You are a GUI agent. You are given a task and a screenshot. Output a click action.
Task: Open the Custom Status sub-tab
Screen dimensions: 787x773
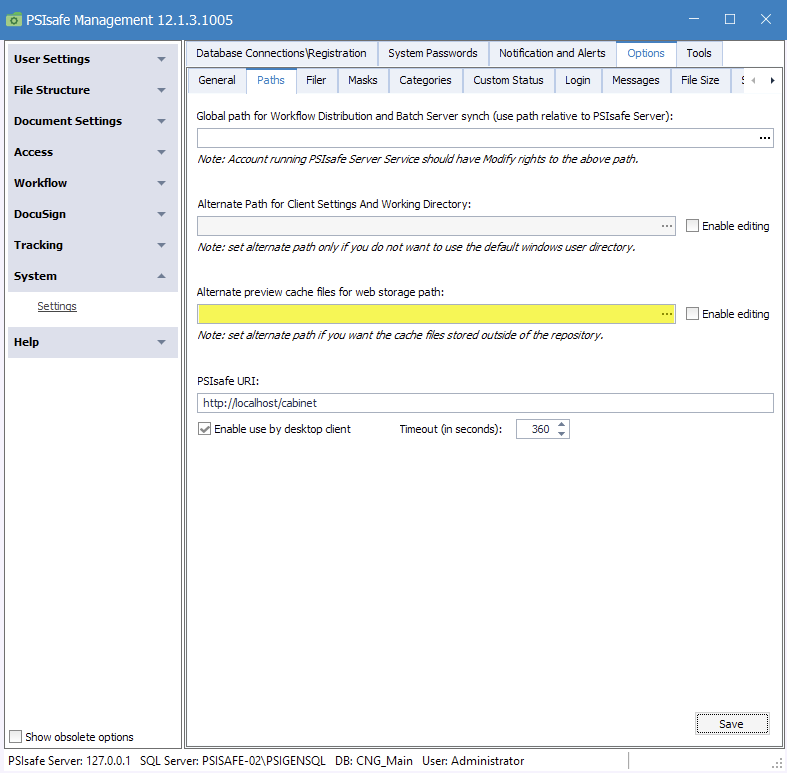[508, 80]
